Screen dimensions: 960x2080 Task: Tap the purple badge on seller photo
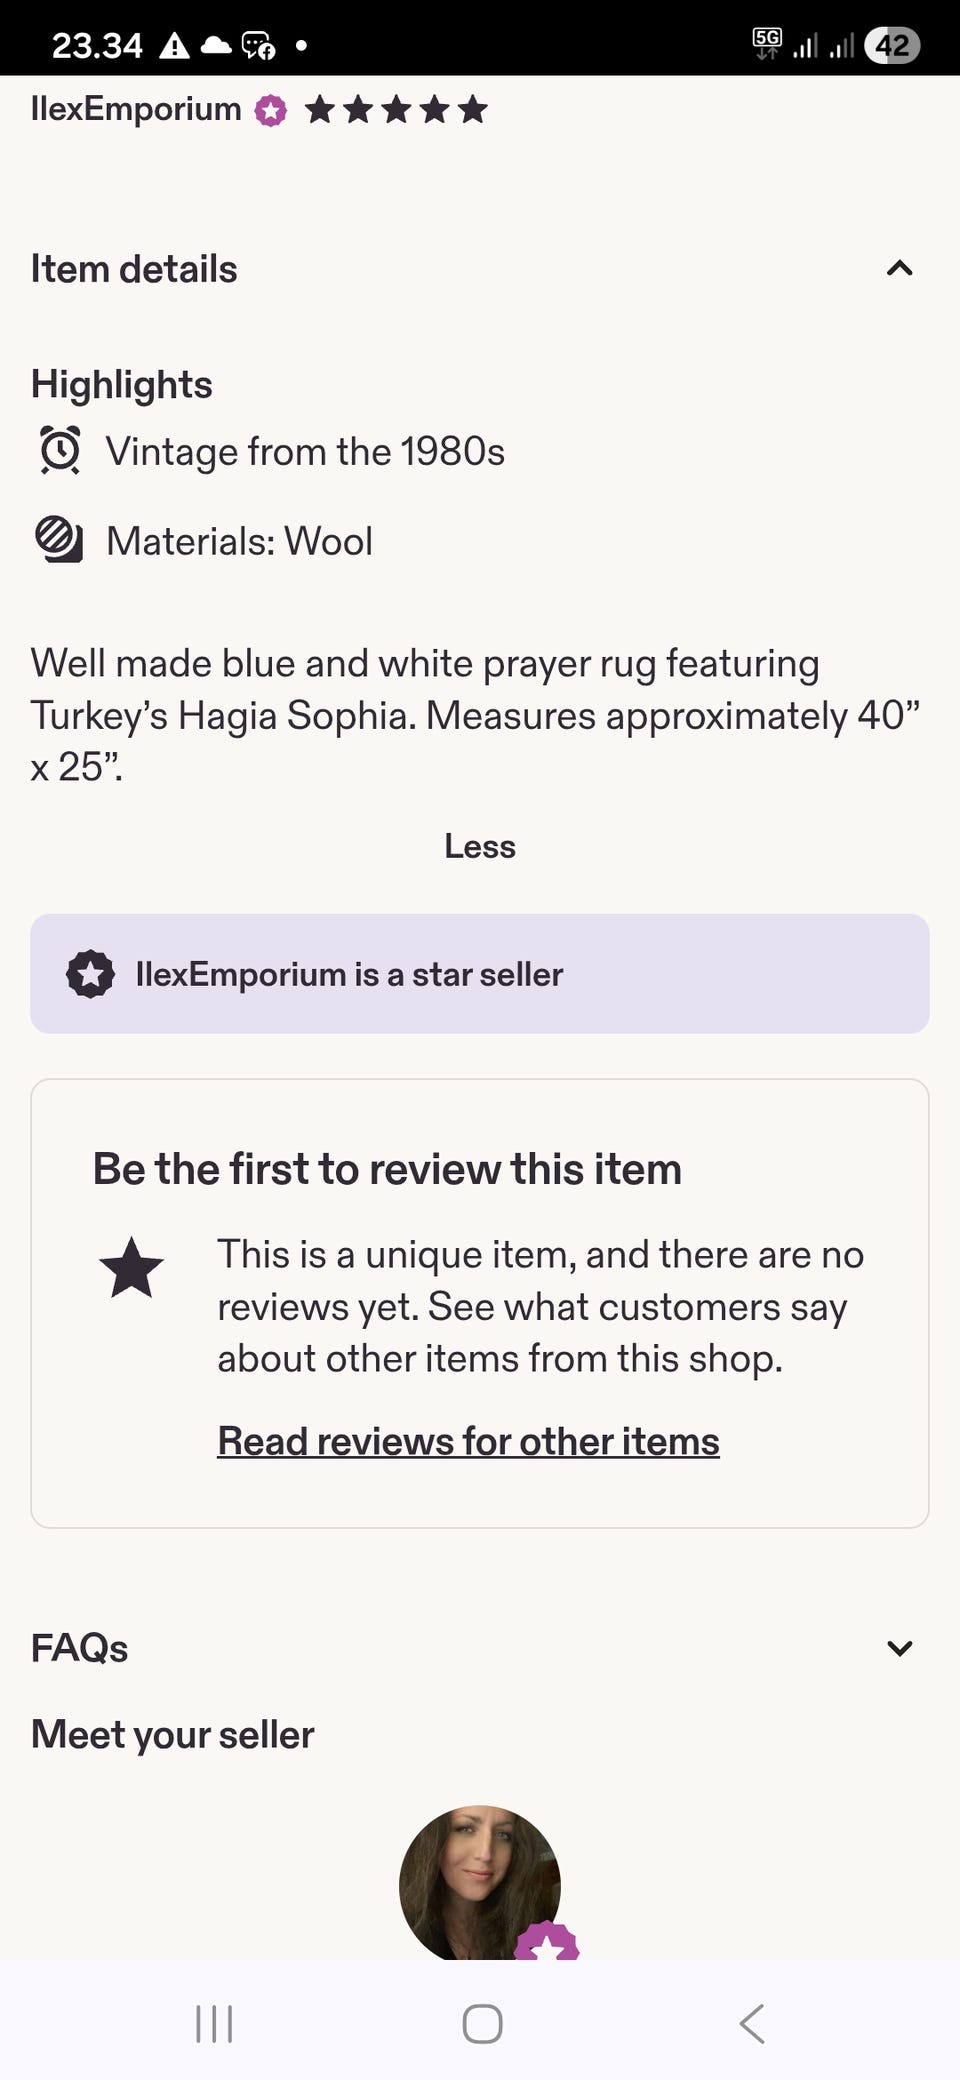pyautogui.click(x=546, y=1942)
